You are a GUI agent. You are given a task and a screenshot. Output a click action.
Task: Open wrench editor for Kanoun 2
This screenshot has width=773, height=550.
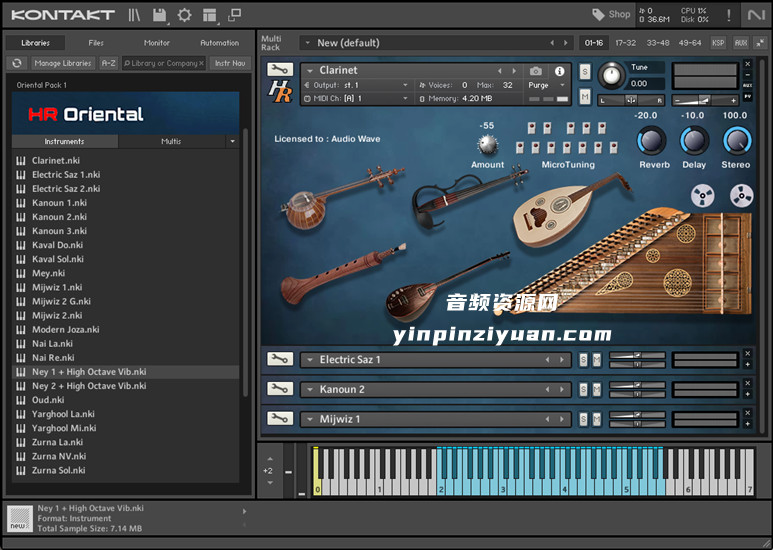(x=280, y=389)
